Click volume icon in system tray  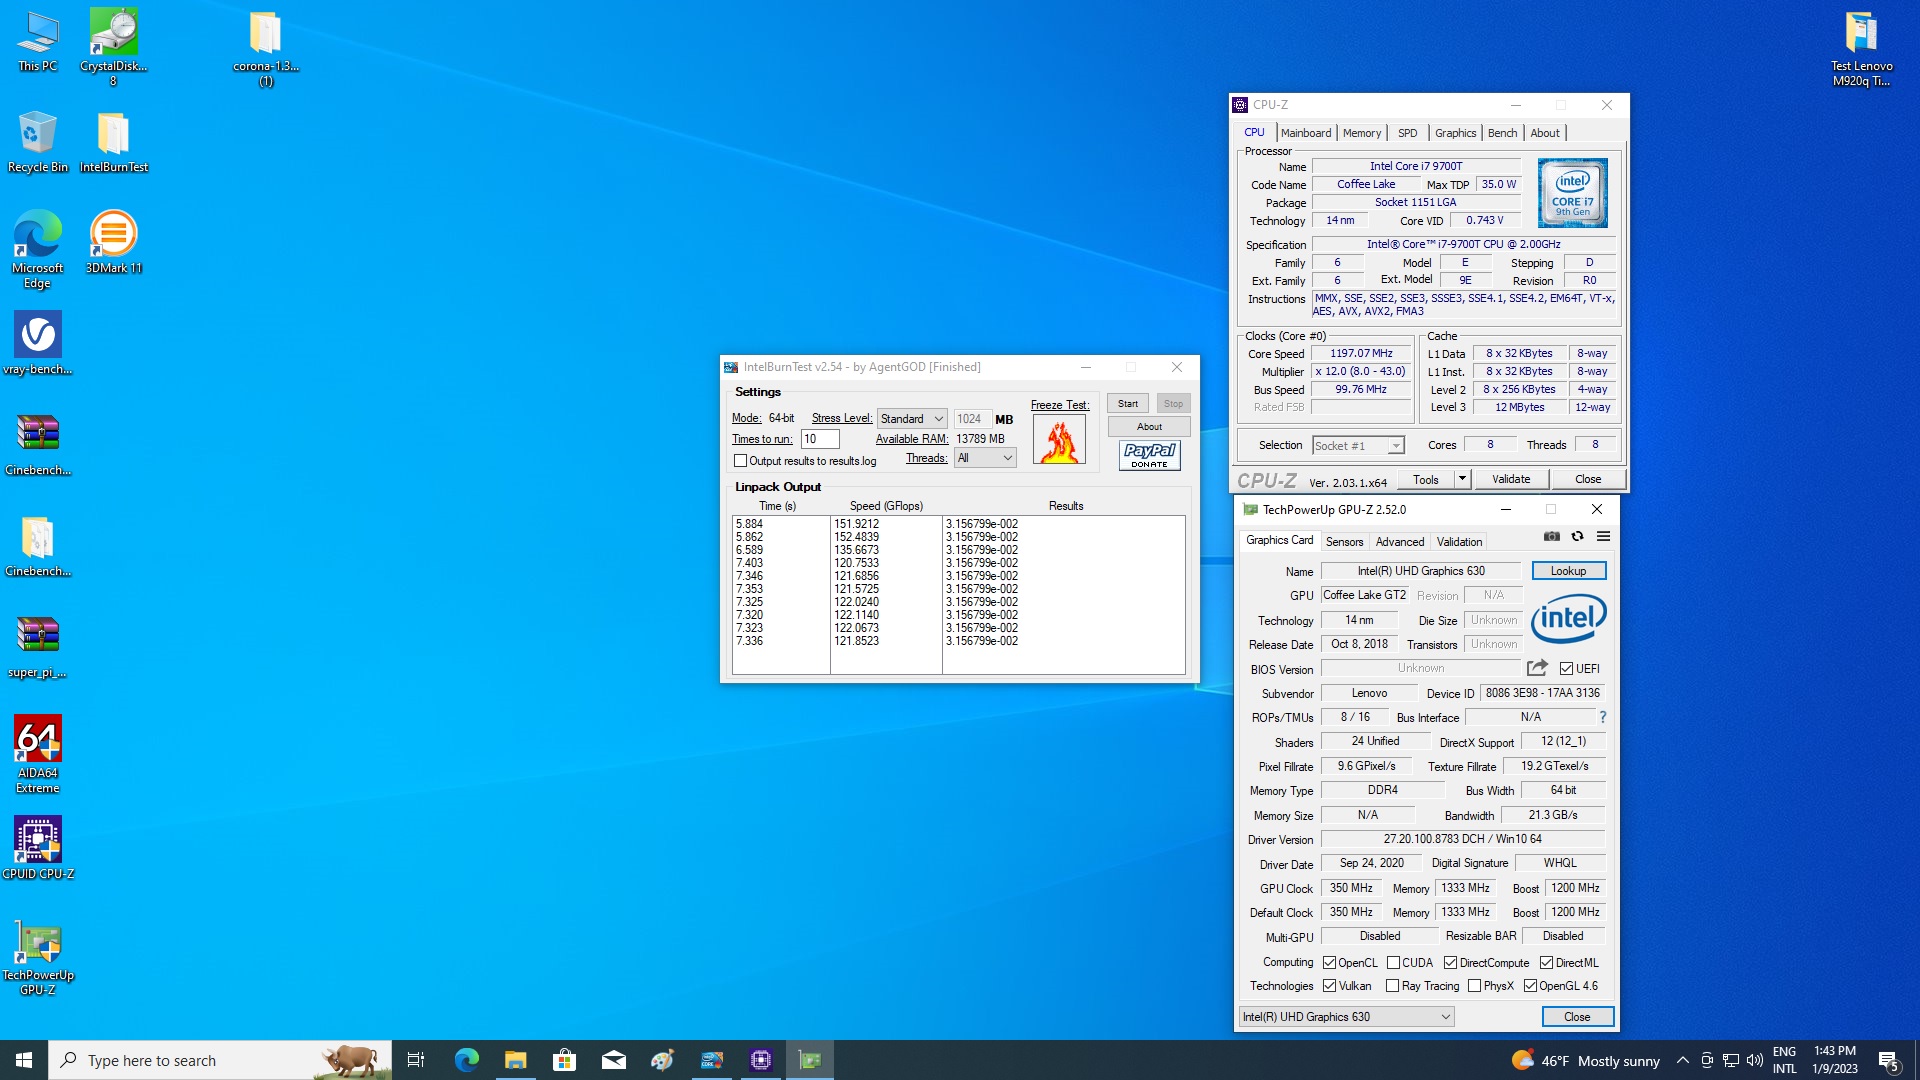click(x=1754, y=1060)
